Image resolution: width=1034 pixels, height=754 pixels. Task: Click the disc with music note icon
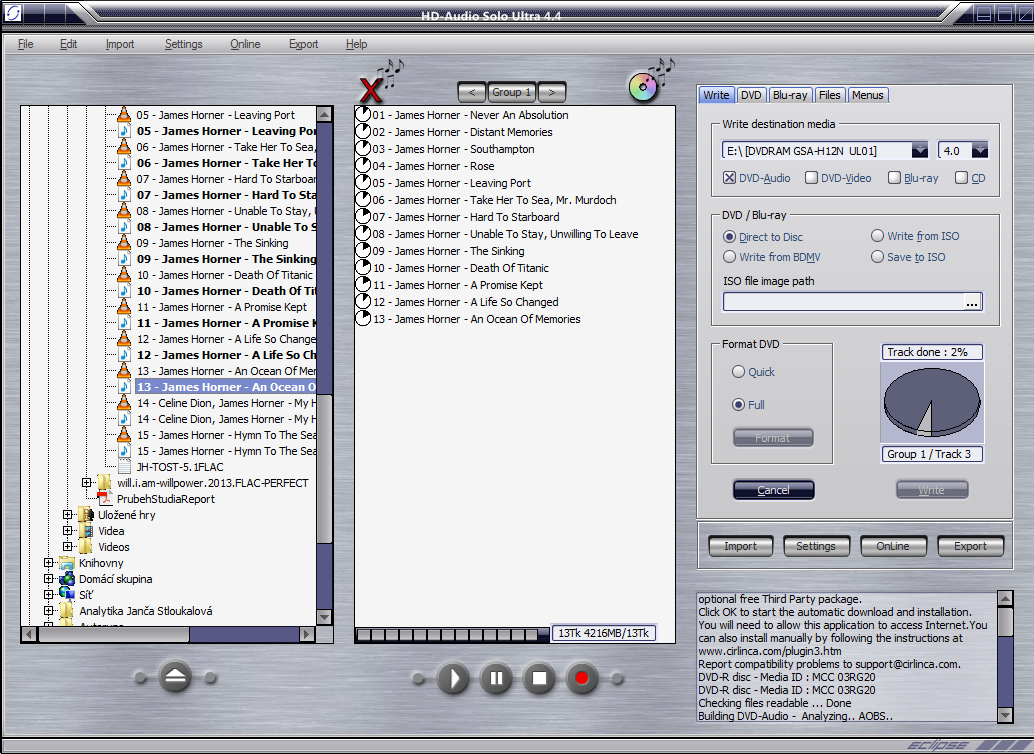pyautogui.click(x=645, y=86)
